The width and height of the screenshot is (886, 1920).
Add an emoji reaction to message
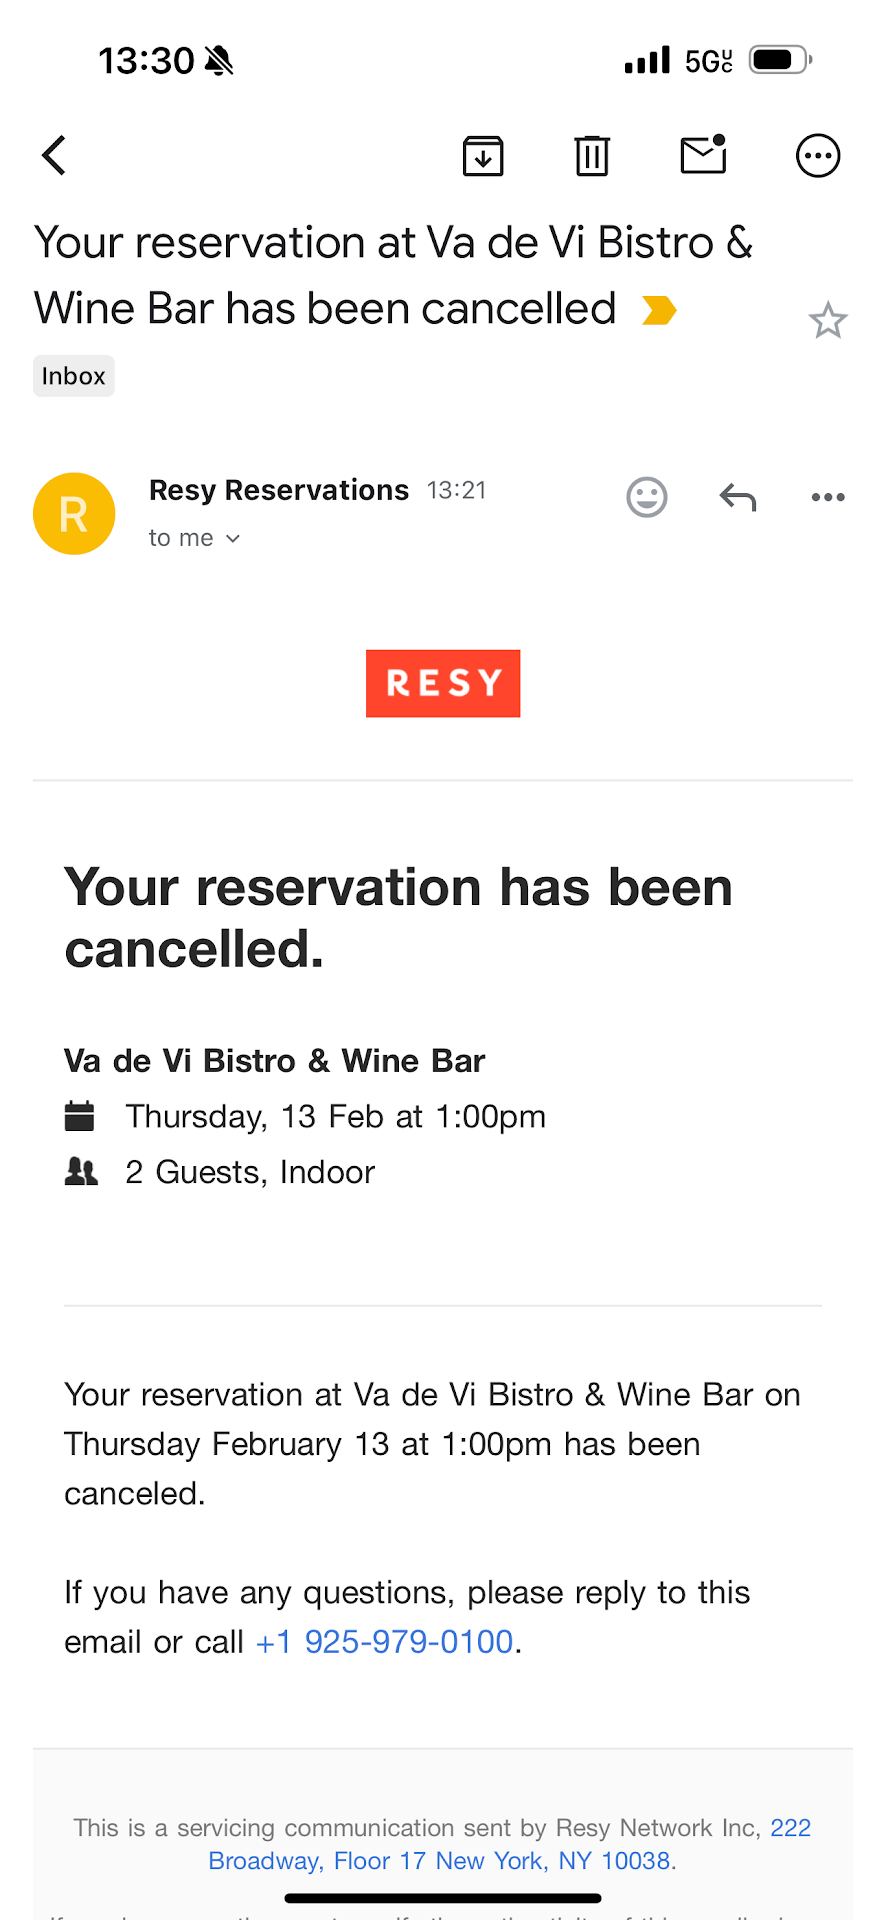pyautogui.click(x=647, y=497)
